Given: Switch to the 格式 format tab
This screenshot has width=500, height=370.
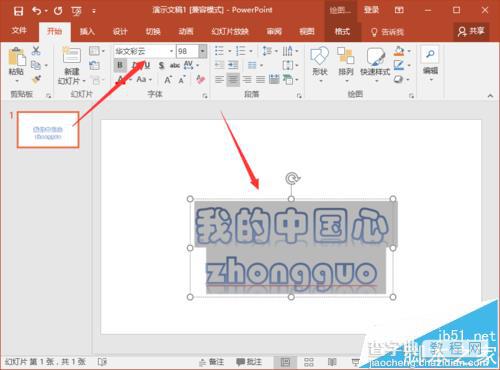Looking at the screenshot, I should pos(342,32).
